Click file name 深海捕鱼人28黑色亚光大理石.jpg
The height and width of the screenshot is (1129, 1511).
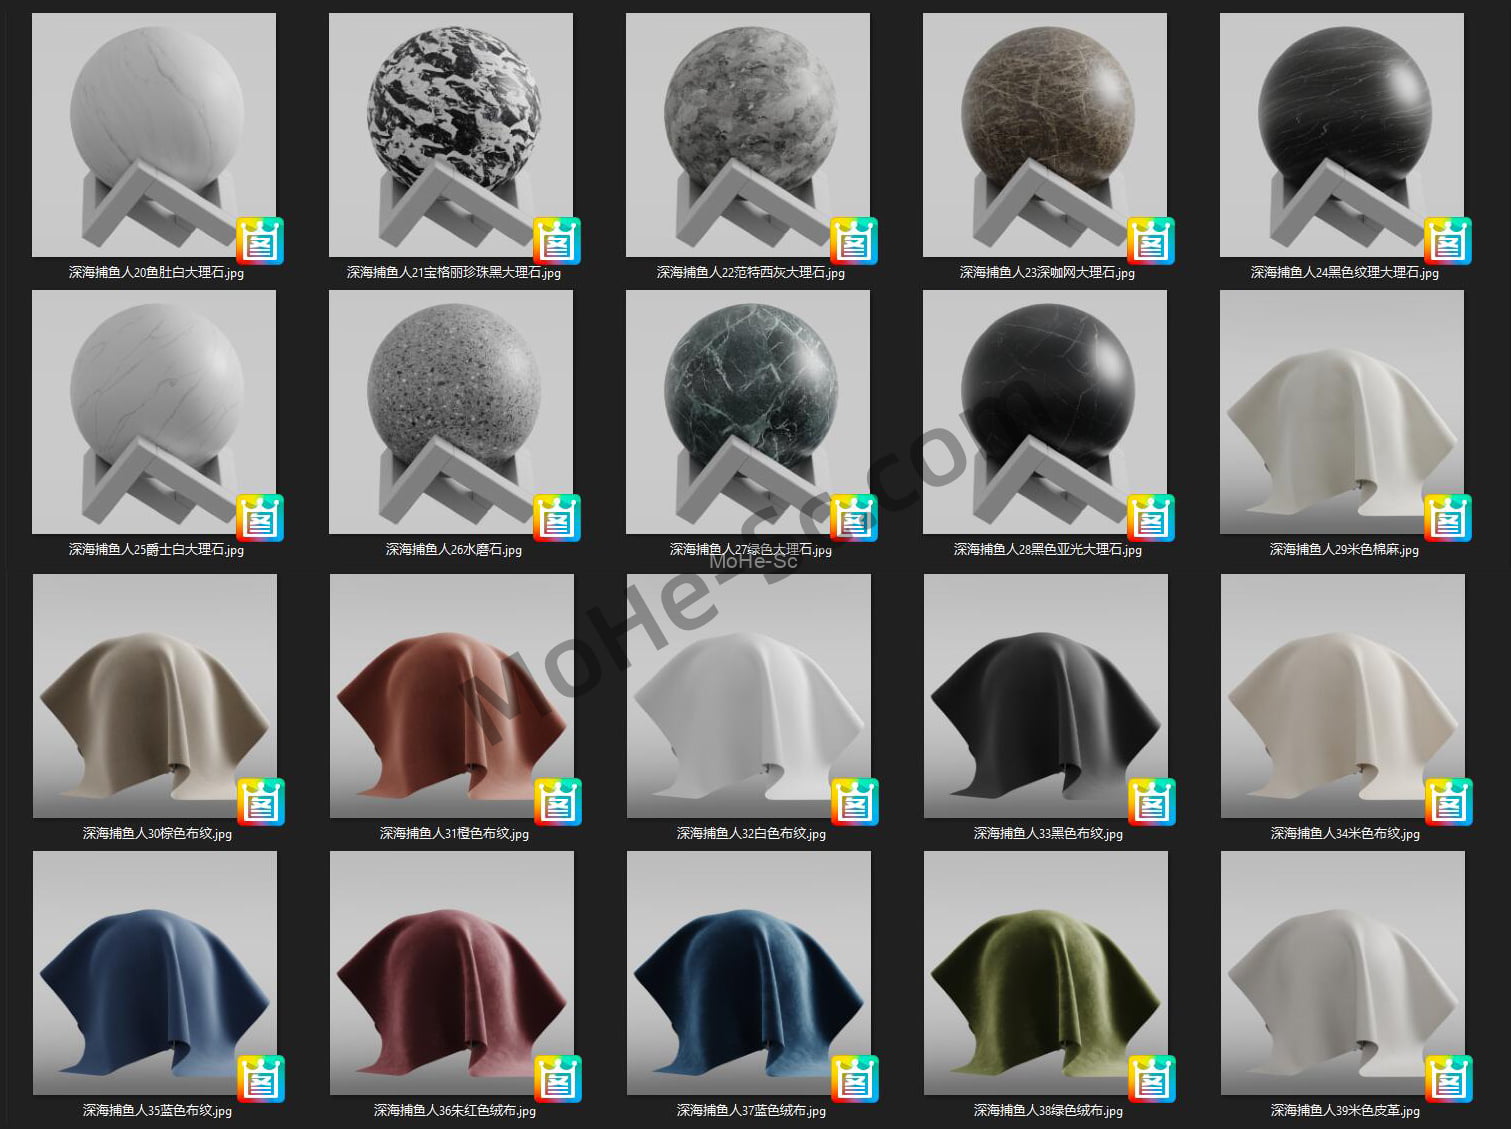point(1047,550)
